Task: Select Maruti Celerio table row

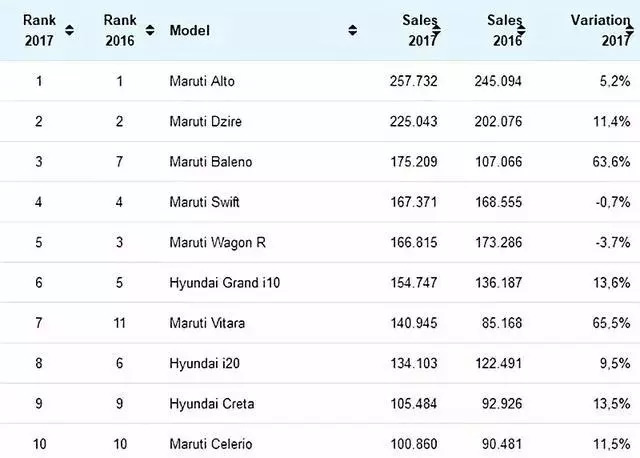Action: [211, 444]
